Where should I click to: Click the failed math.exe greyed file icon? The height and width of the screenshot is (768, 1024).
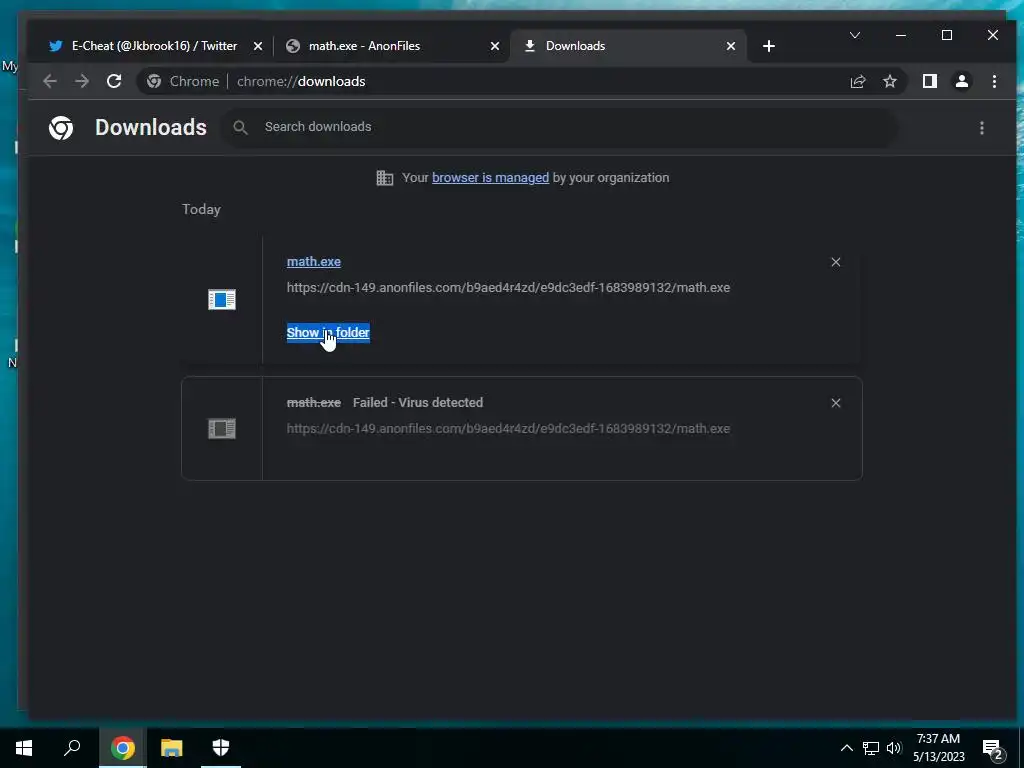click(222, 429)
